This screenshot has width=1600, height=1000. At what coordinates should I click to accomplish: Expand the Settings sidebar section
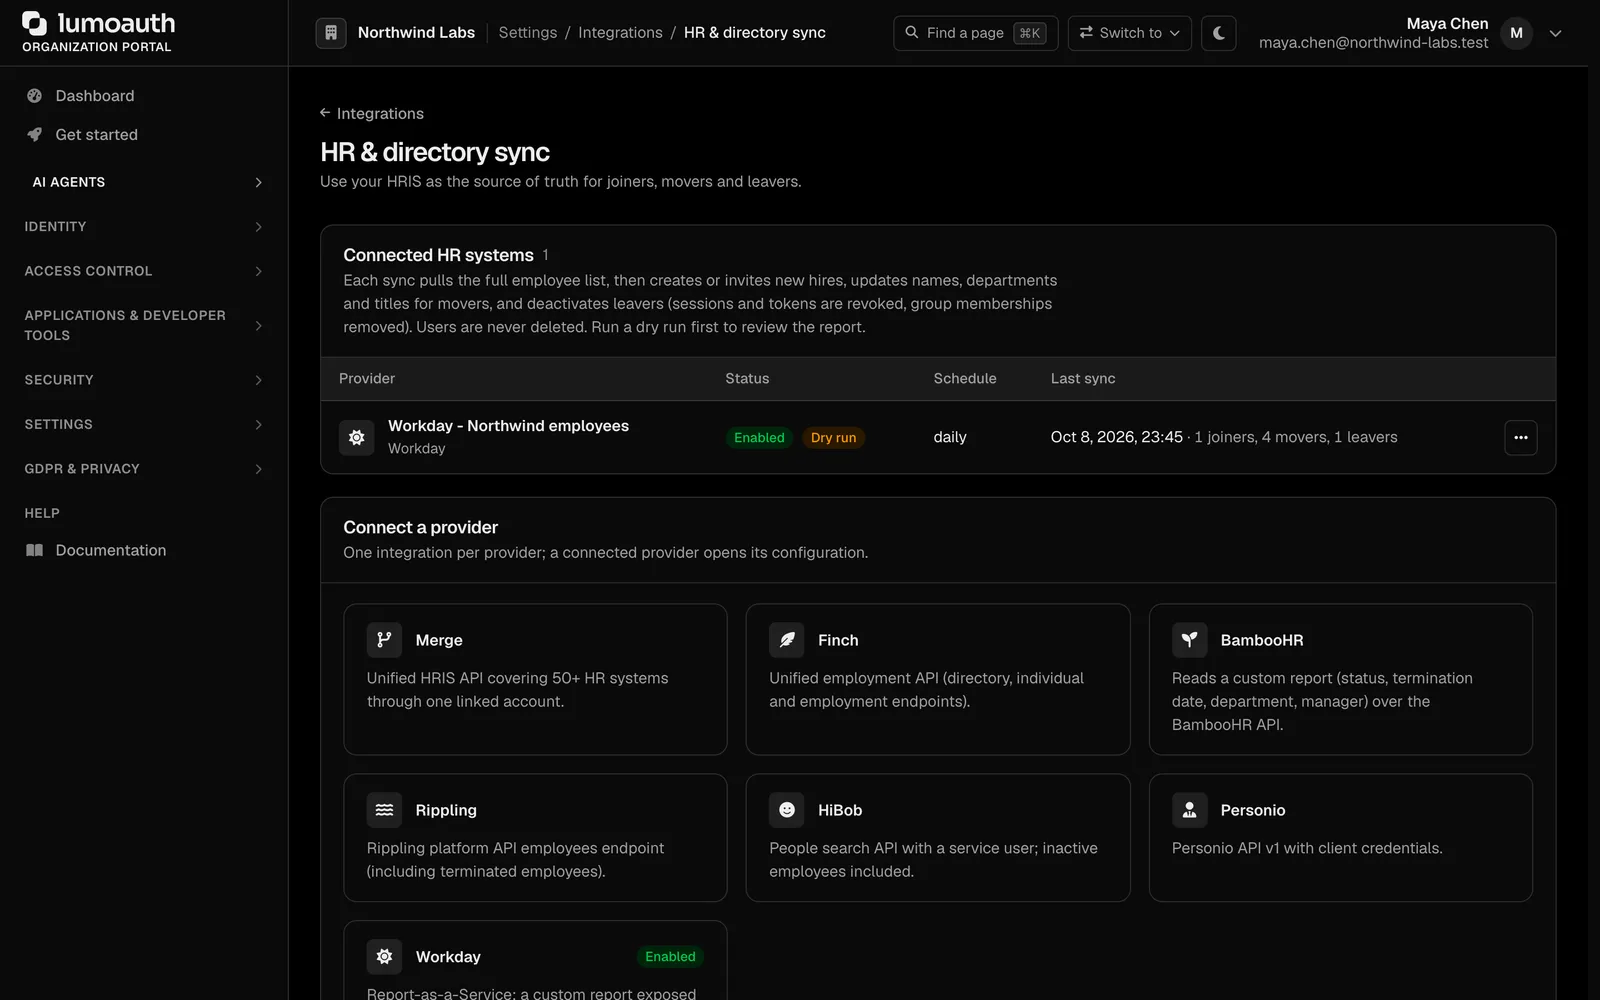tap(144, 424)
